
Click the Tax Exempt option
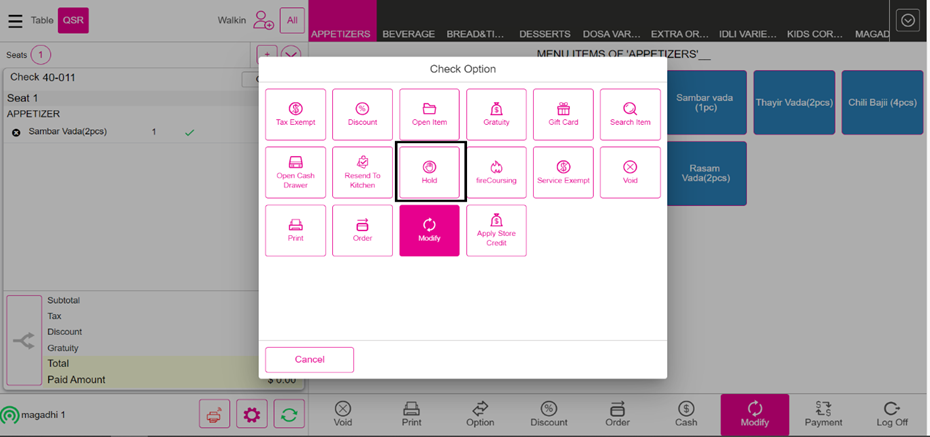coord(295,115)
